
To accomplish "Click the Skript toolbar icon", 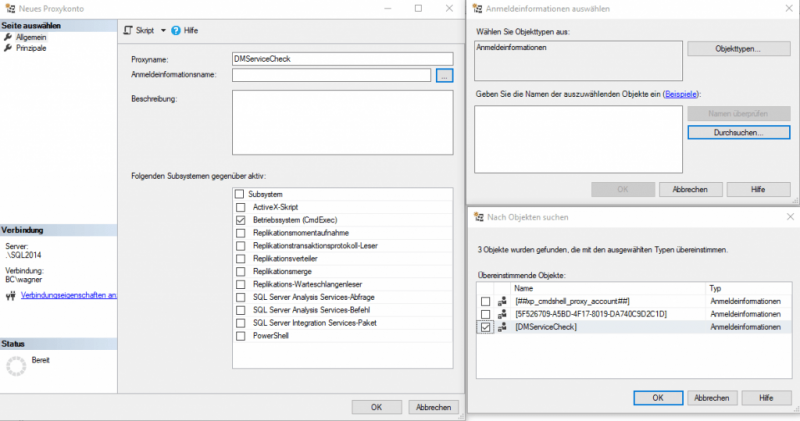I will (x=127, y=31).
